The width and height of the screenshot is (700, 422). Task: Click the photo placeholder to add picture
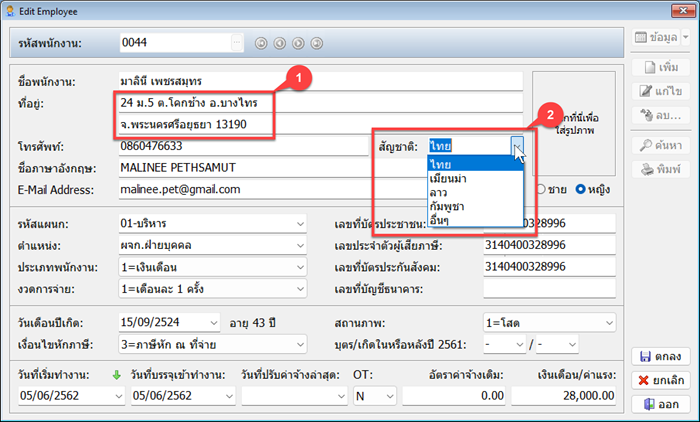tap(568, 110)
